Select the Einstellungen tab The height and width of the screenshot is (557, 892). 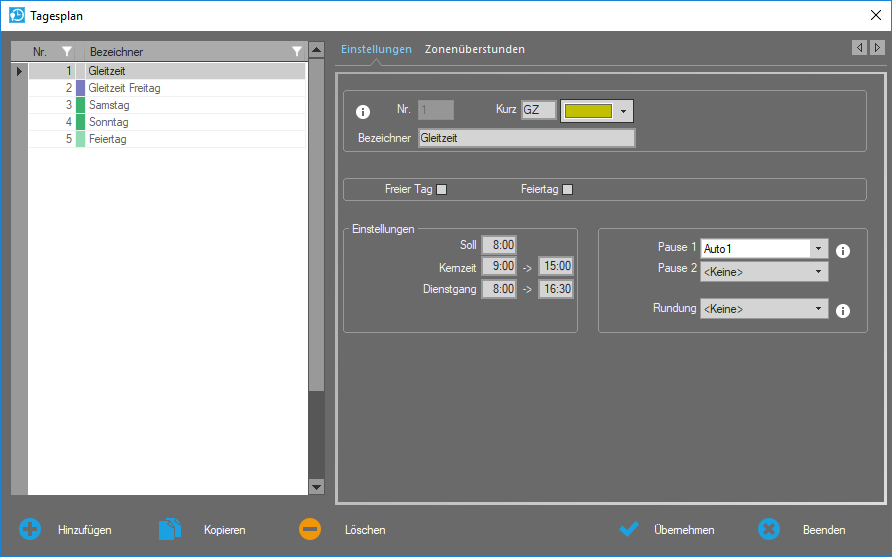point(376,49)
